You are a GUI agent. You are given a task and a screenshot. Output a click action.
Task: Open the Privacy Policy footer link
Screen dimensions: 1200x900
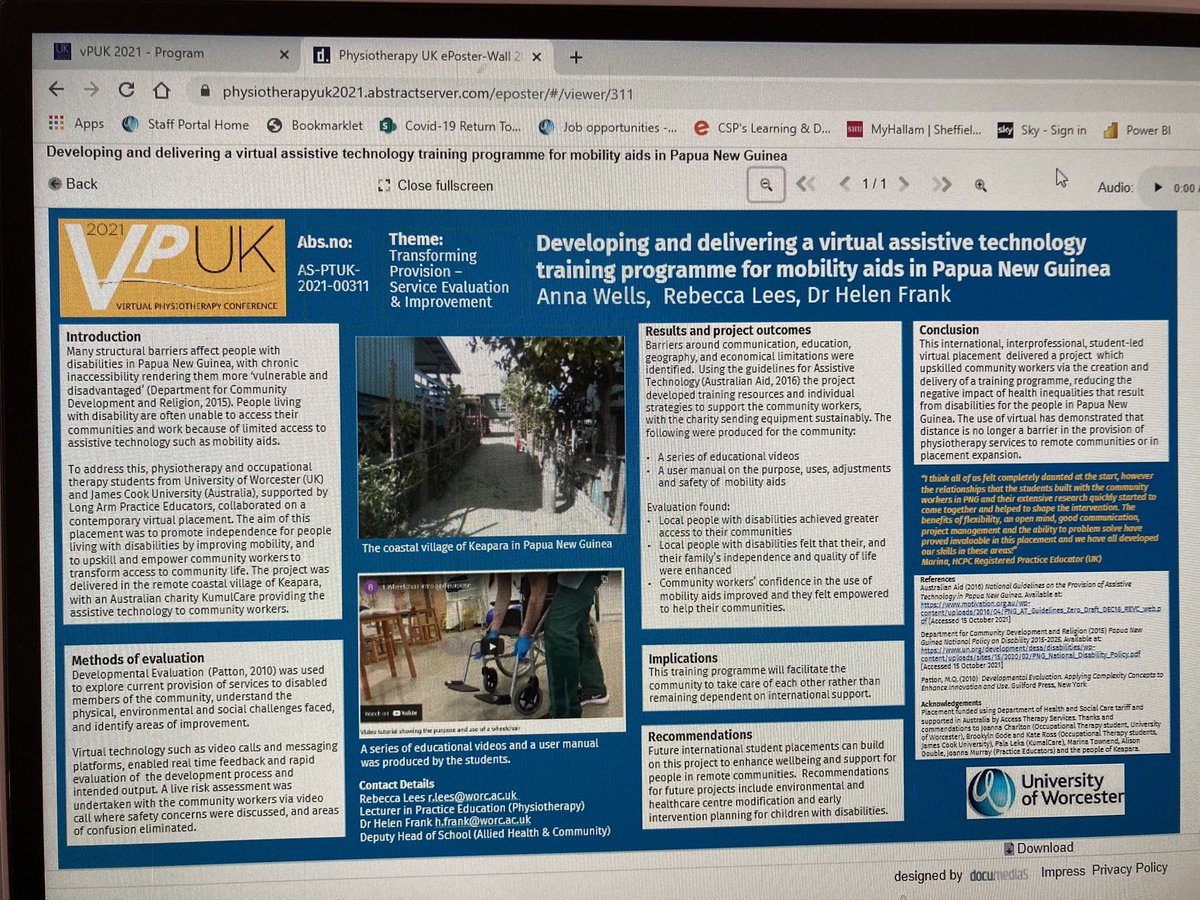coord(1130,868)
